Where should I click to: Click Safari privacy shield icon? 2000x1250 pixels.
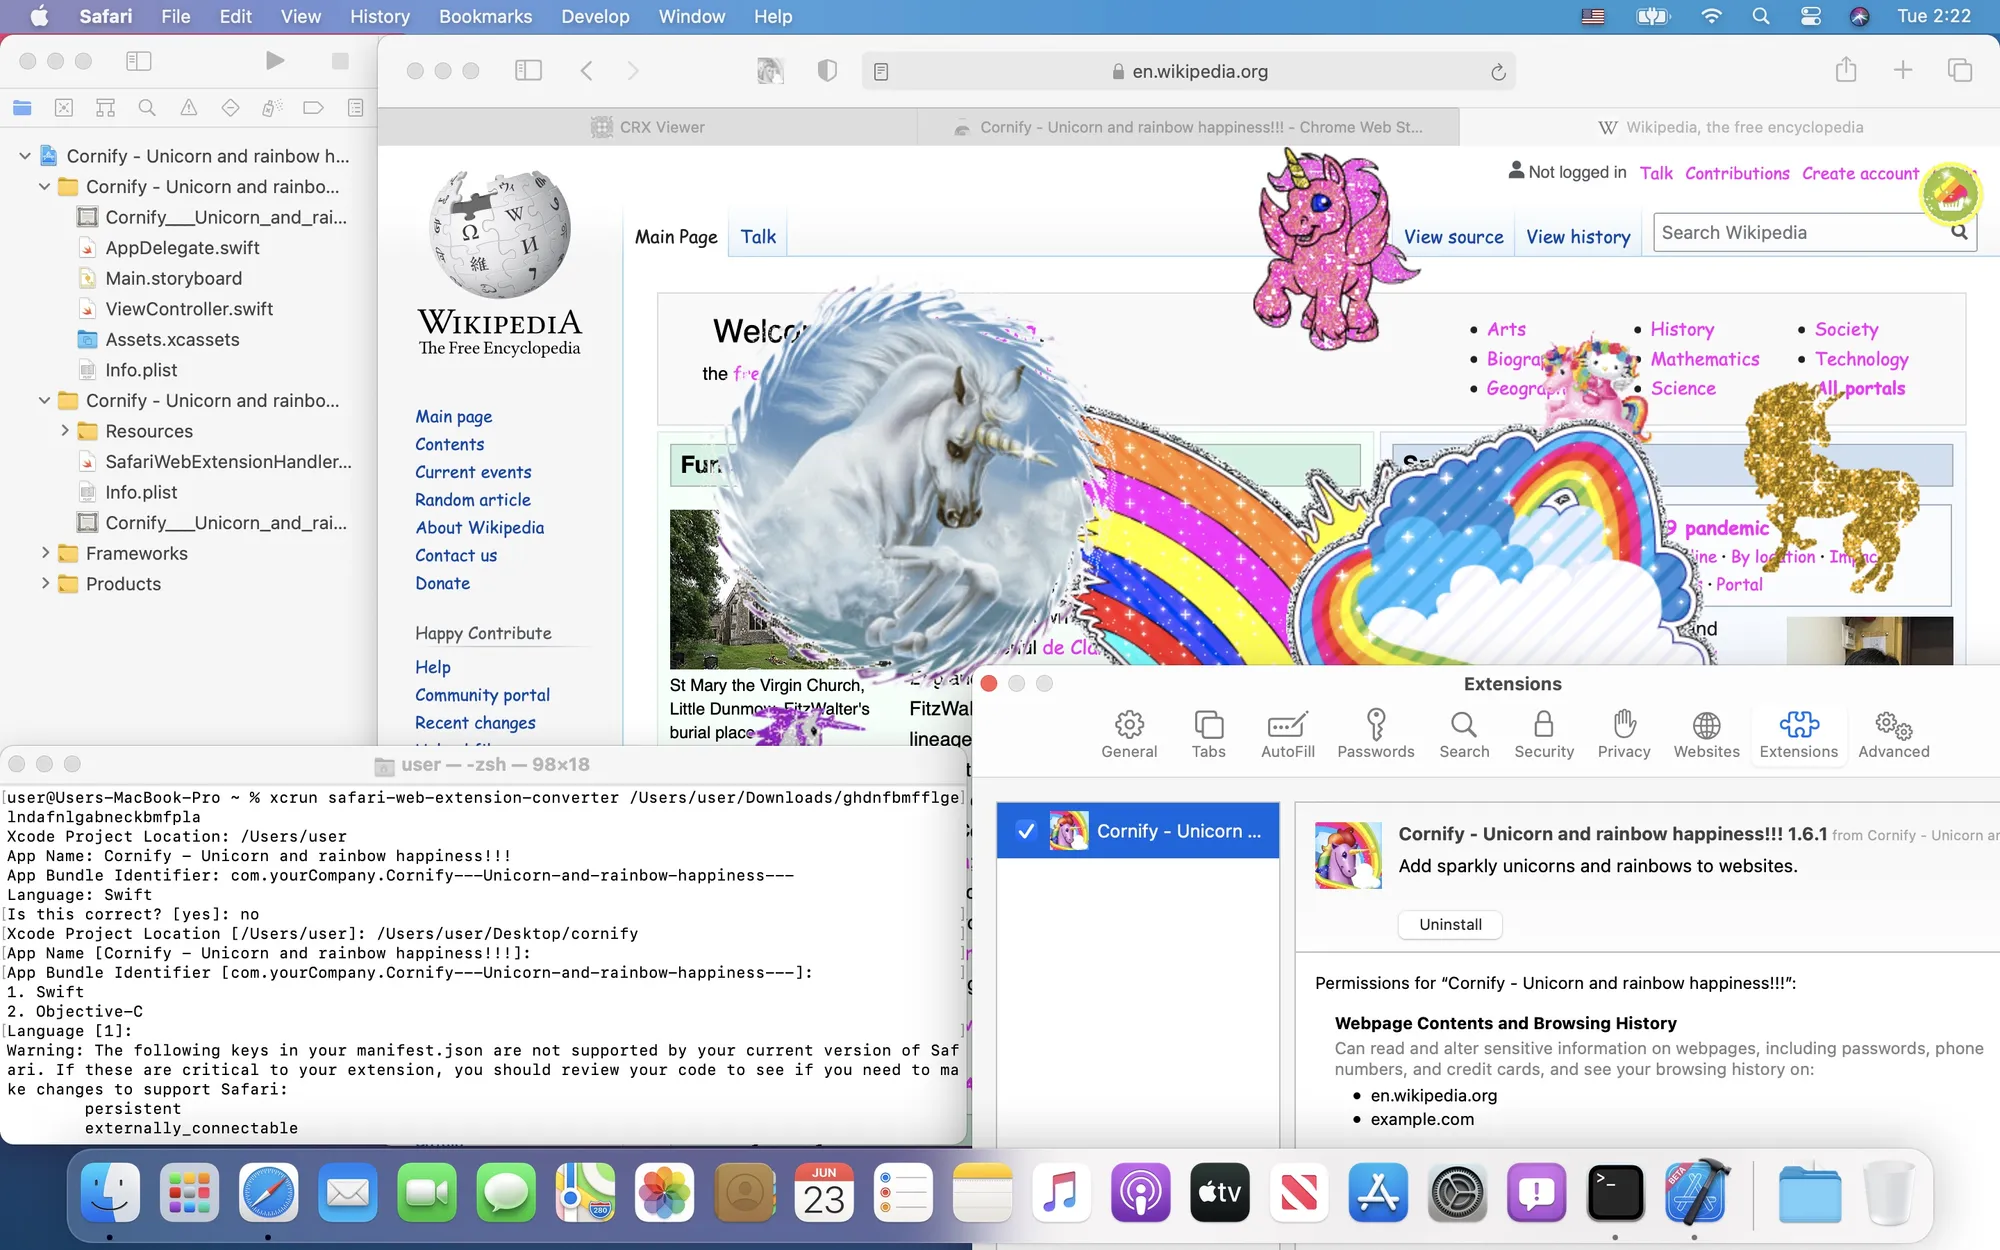[827, 70]
